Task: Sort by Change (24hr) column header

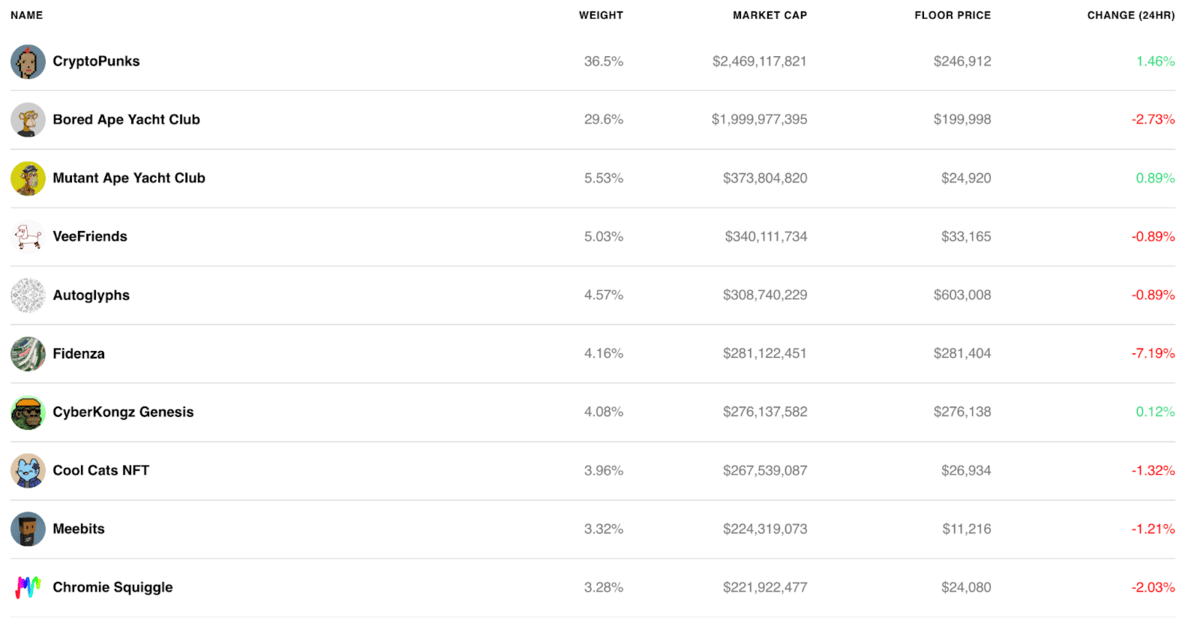Action: (x=1130, y=16)
